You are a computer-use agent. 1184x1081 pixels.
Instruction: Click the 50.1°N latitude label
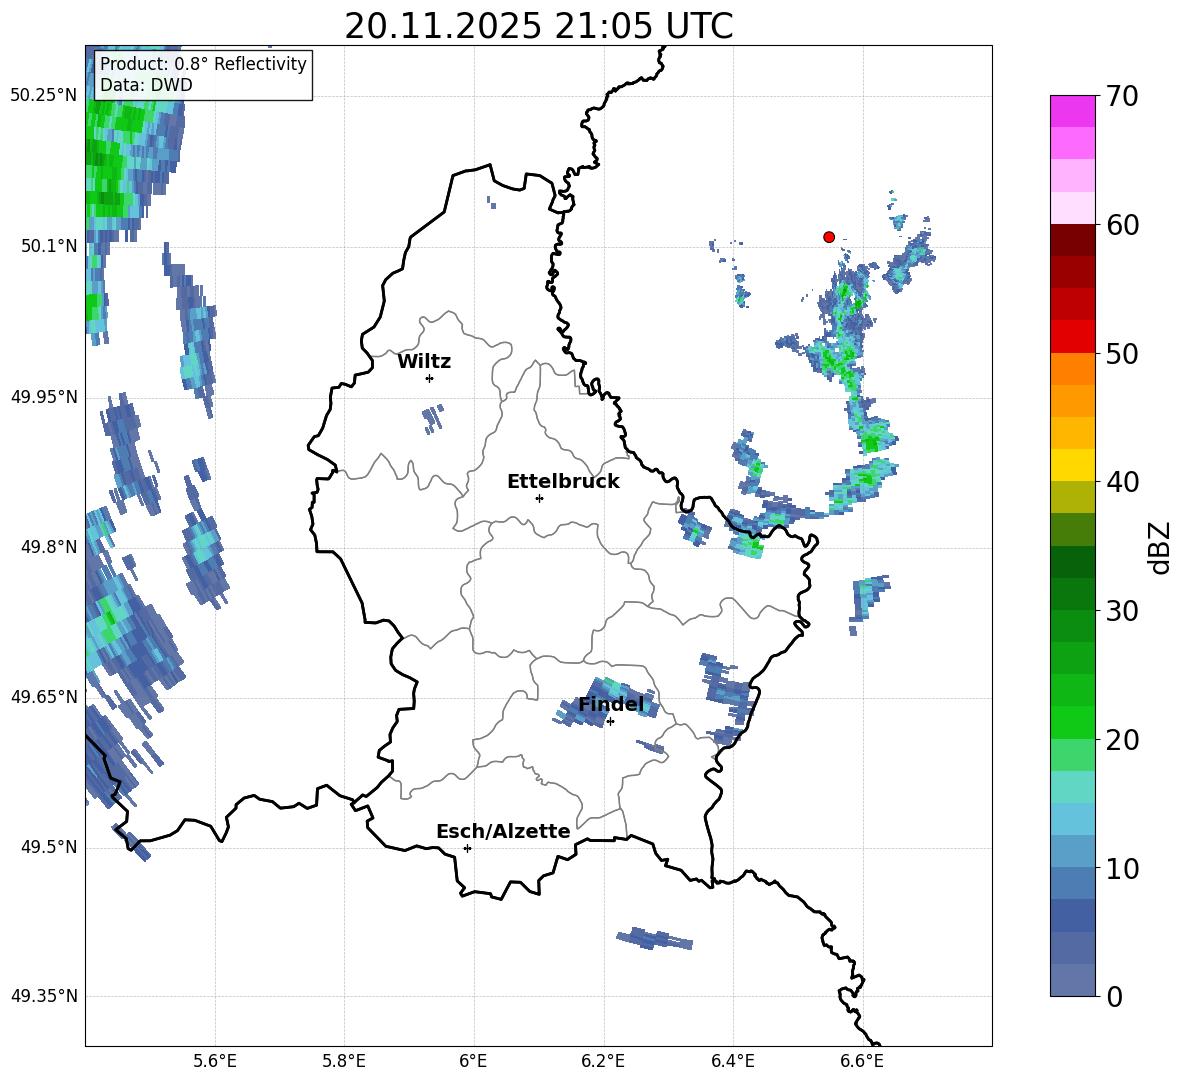(x=48, y=246)
